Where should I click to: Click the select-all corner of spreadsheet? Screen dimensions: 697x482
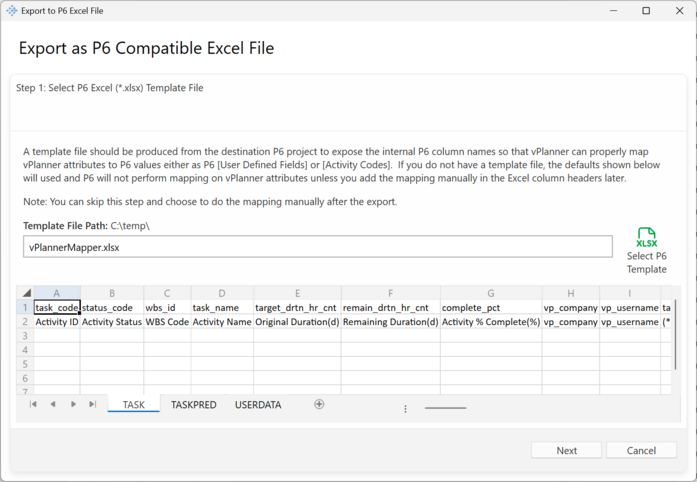[26, 293]
